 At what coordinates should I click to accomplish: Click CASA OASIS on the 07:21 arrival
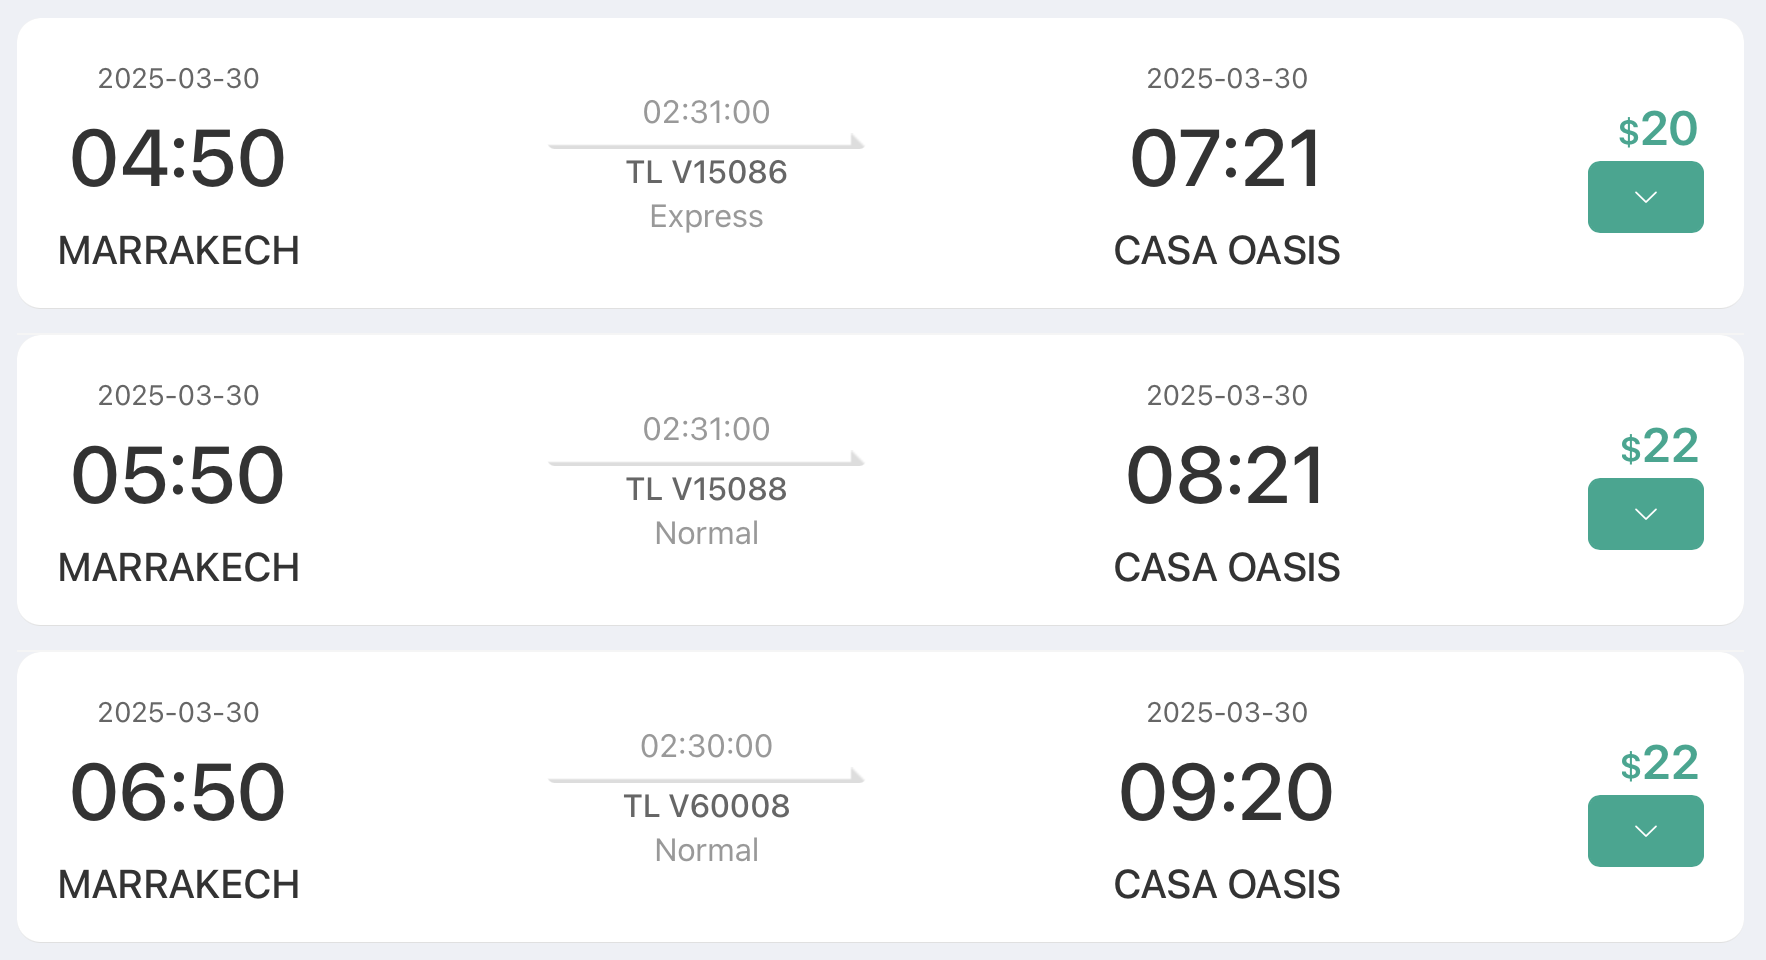[1226, 251]
